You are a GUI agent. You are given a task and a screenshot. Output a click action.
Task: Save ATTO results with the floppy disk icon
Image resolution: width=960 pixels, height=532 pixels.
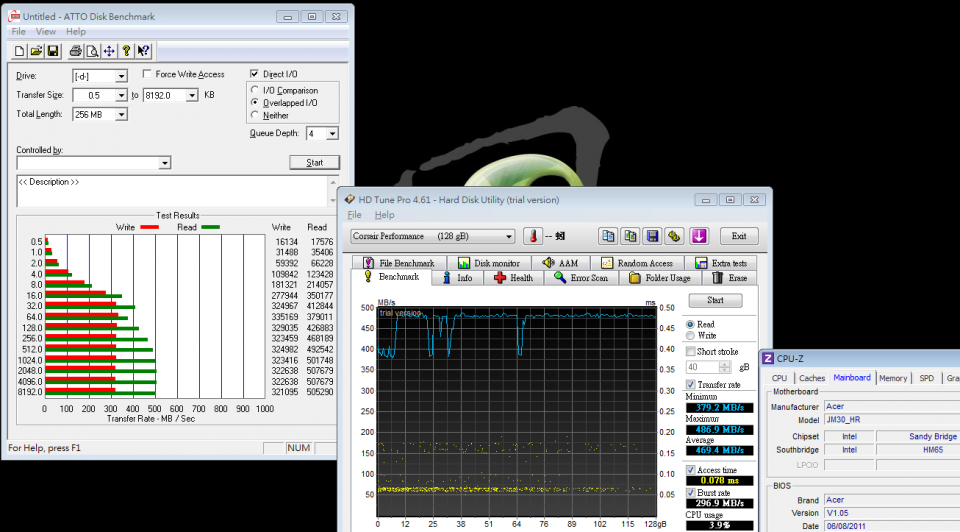pyautogui.click(x=53, y=51)
